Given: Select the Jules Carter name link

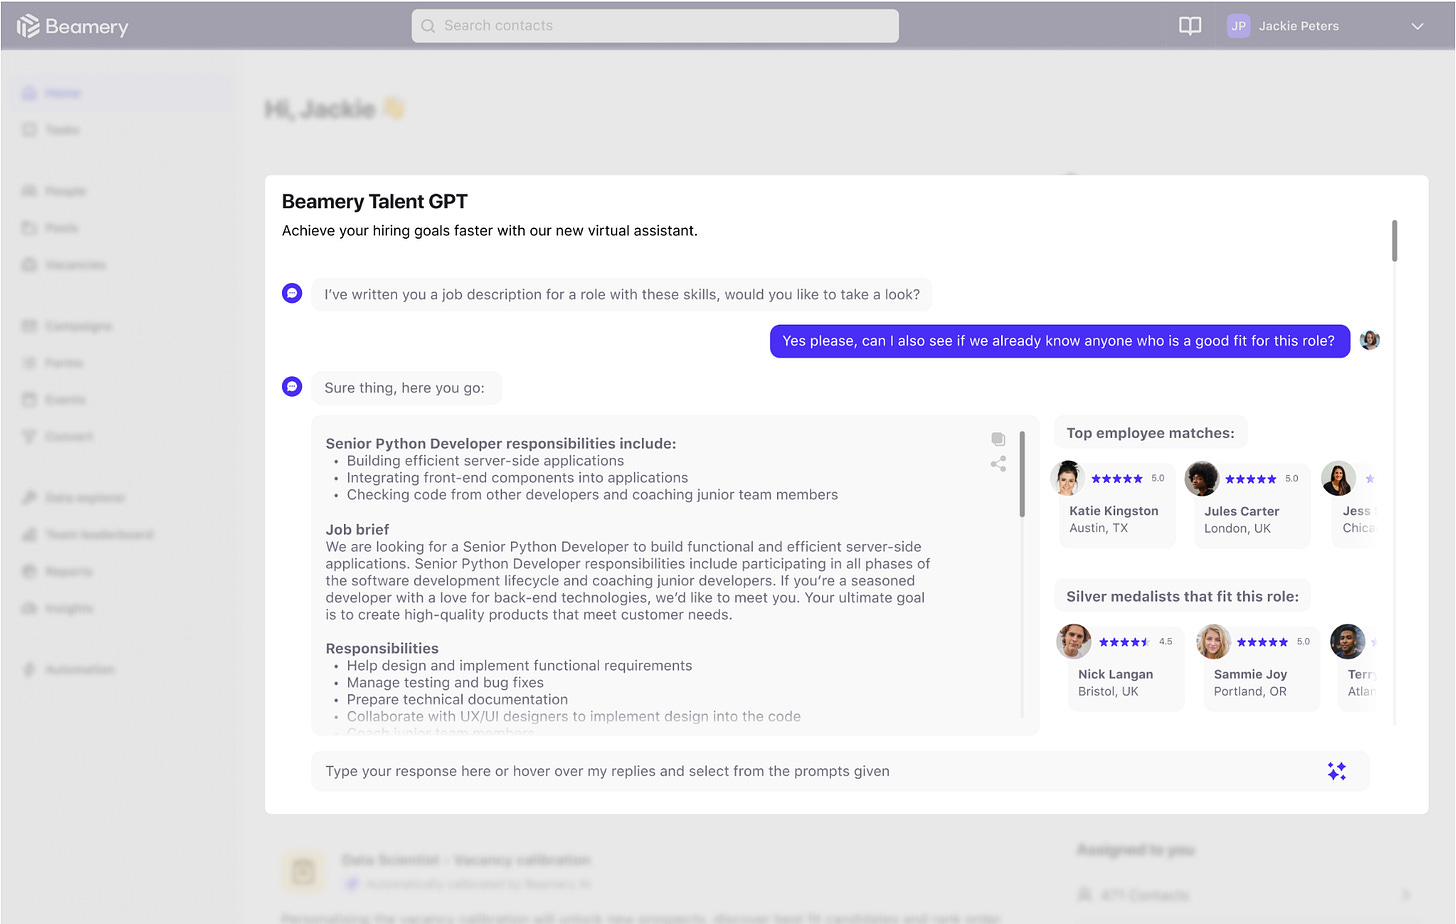Looking at the screenshot, I should (x=1242, y=511).
